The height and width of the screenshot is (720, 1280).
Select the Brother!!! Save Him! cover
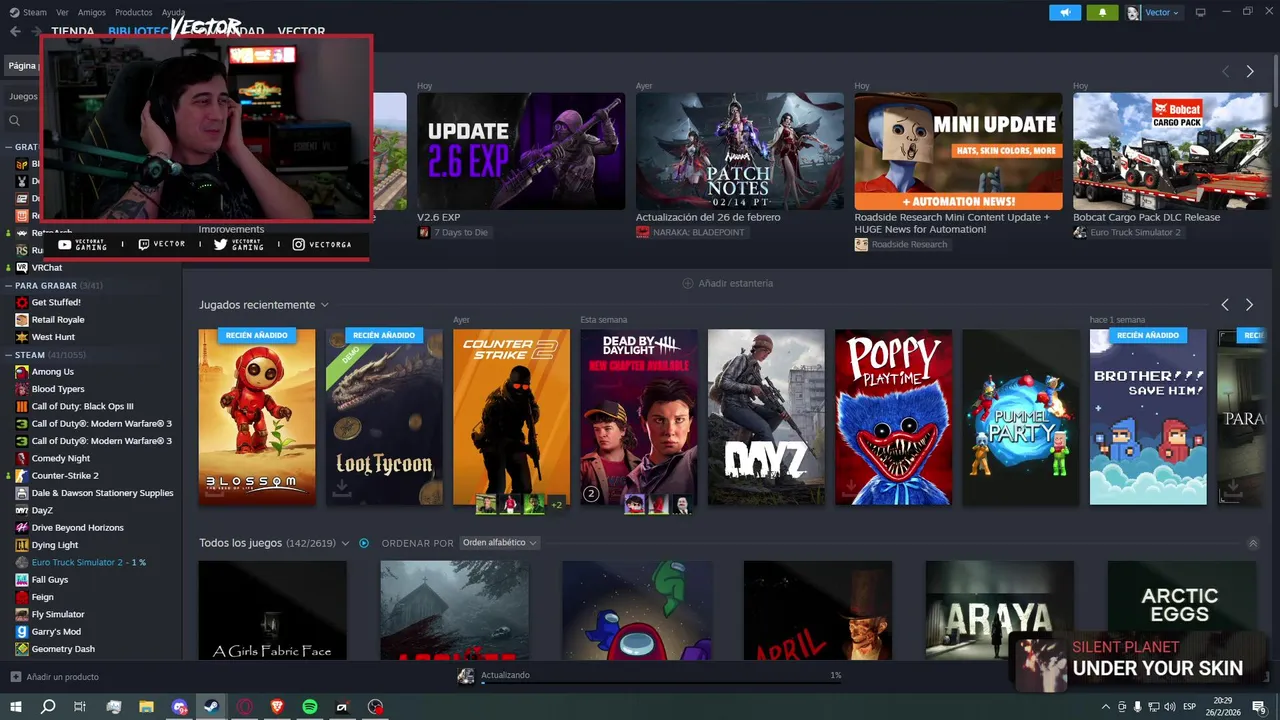pos(1148,417)
